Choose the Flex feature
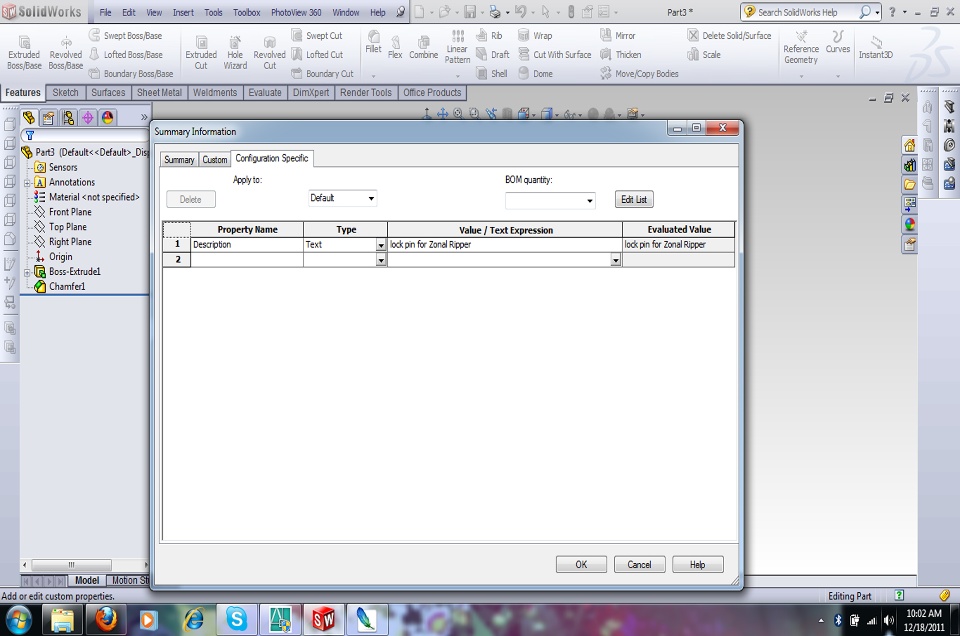960x636 pixels. tap(395, 48)
